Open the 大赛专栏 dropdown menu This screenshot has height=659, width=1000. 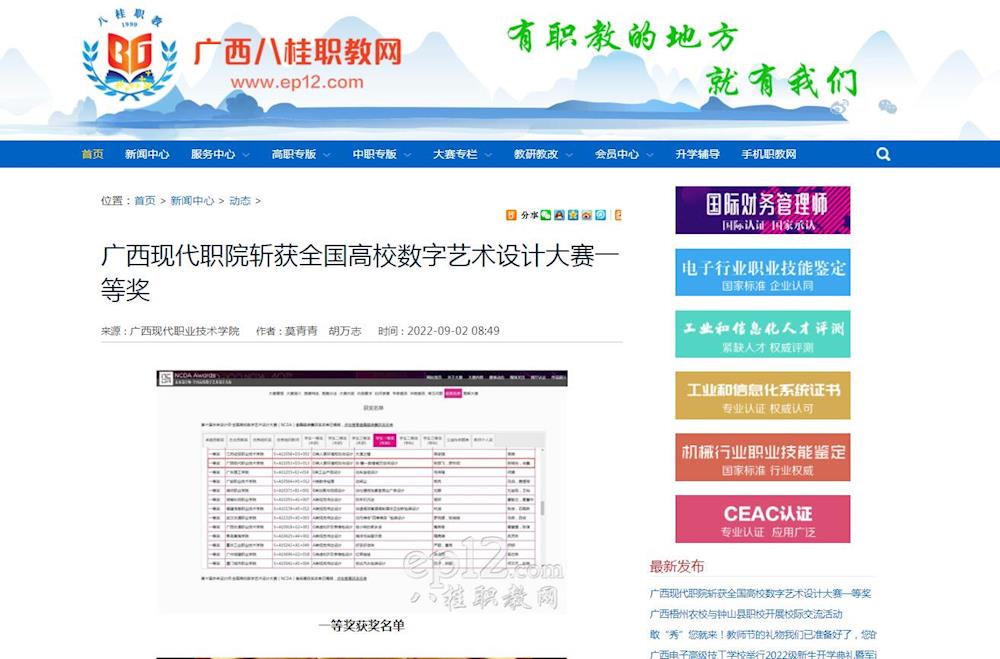(460, 154)
